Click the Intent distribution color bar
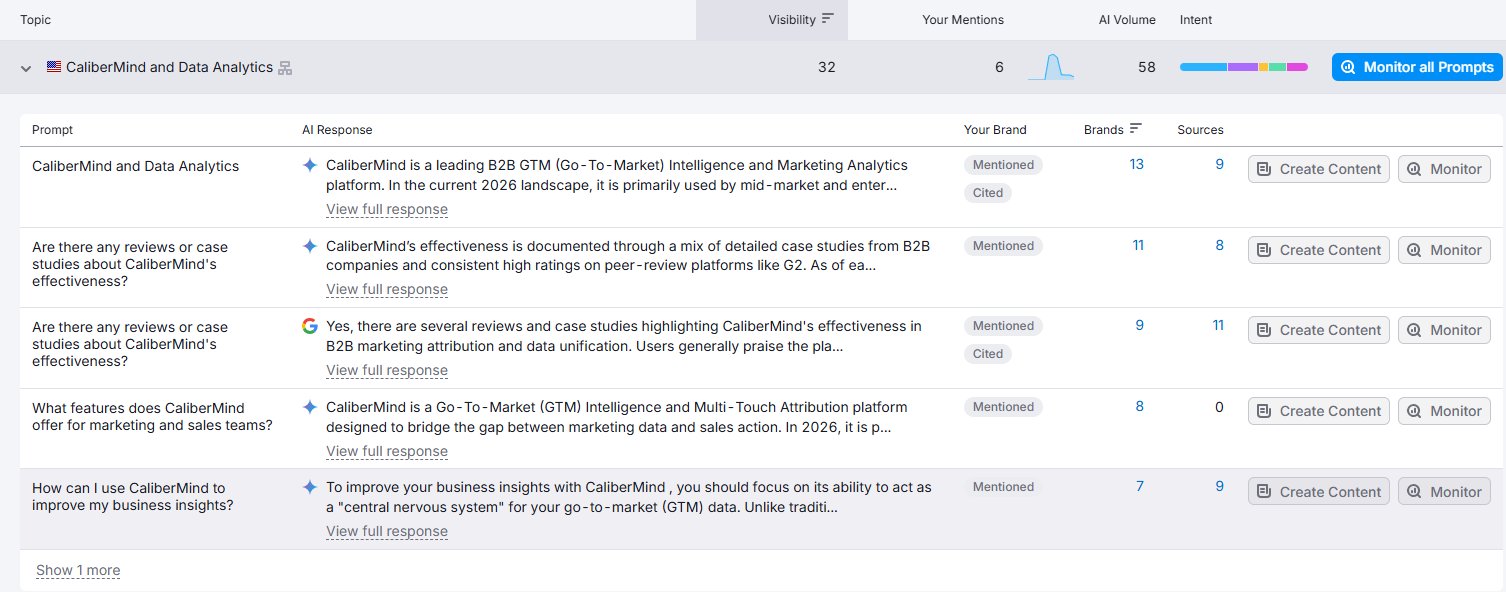1506x592 pixels. point(1243,67)
